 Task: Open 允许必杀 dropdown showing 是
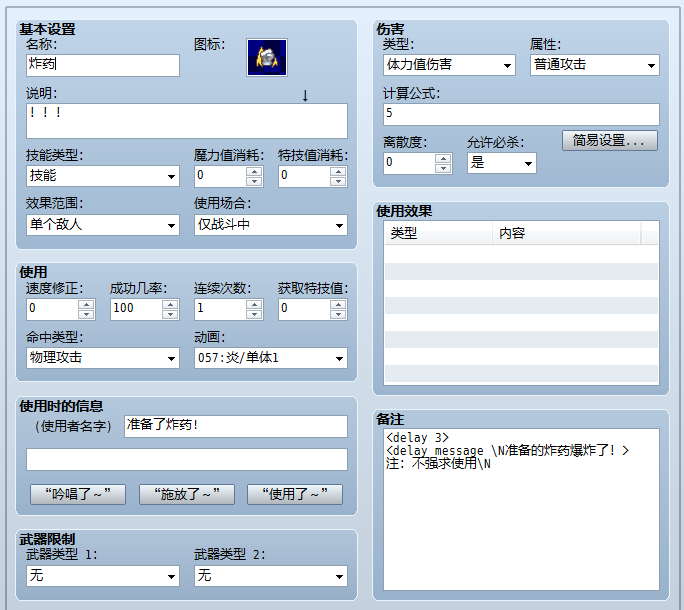pyautogui.click(x=502, y=163)
